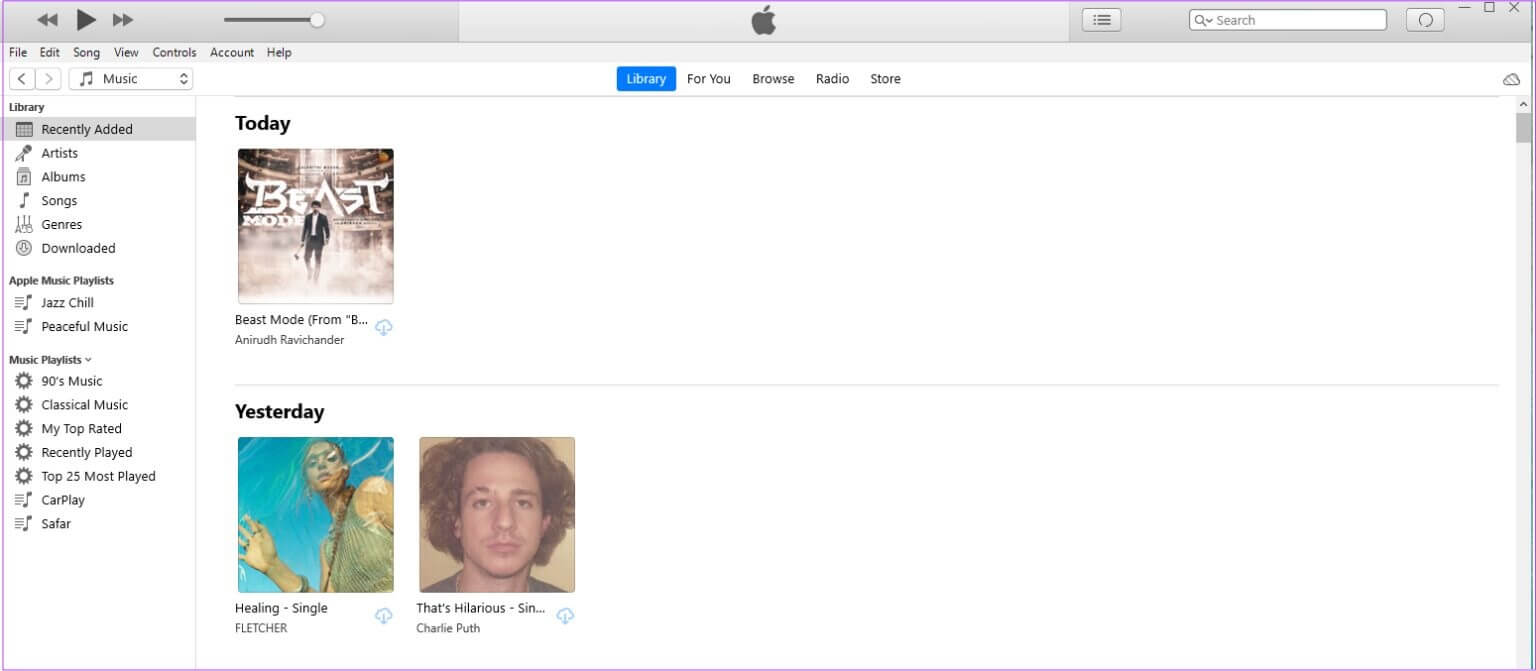Click the Apple logo in display area

coord(764,20)
